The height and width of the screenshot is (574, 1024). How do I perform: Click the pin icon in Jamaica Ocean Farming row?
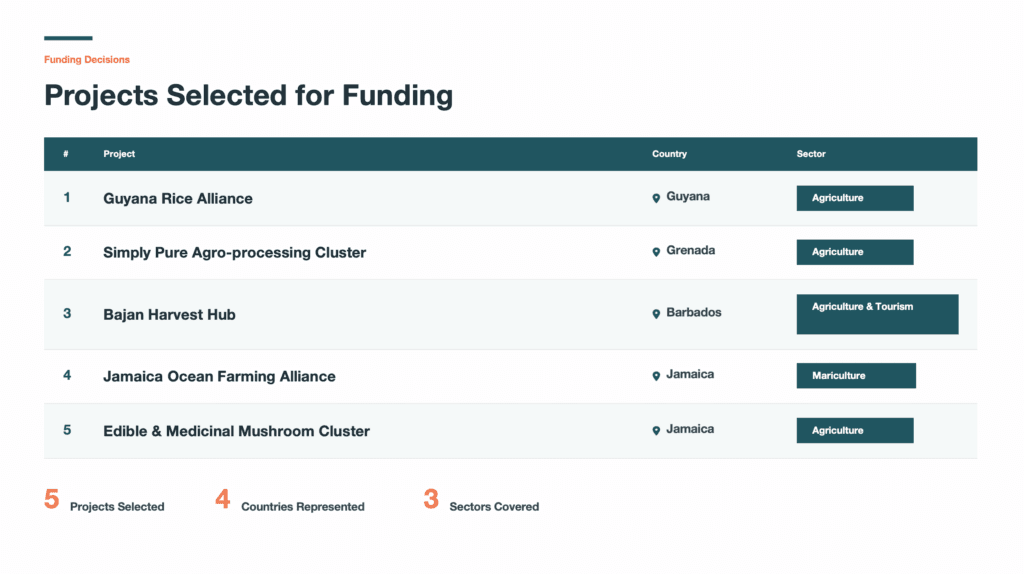tap(656, 376)
